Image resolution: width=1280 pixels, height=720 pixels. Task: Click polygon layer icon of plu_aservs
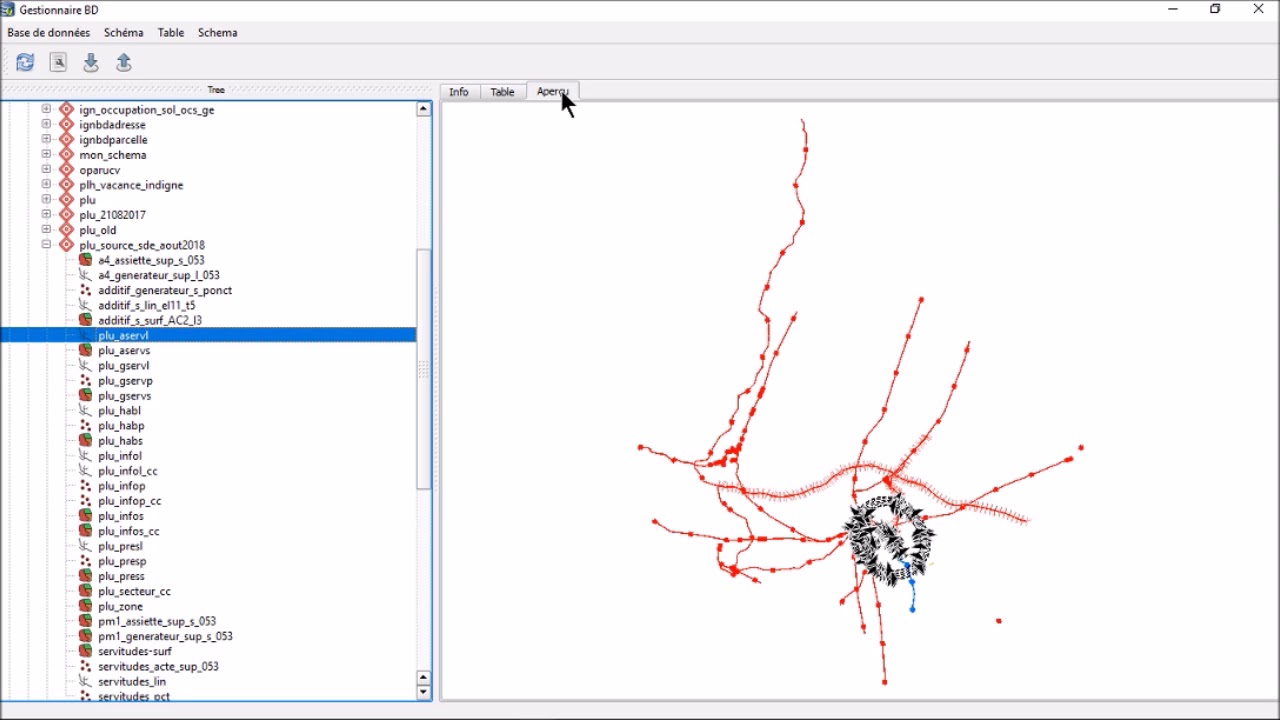(85, 350)
